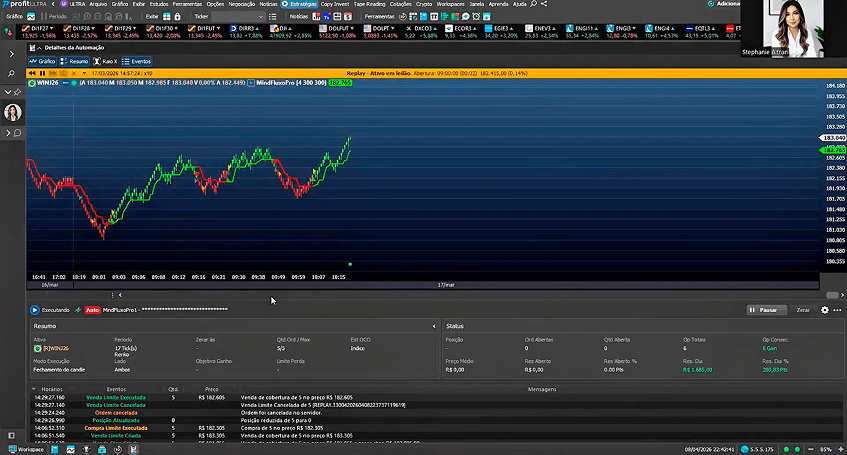Click the replay fast-forward icon
The height and width of the screenshot is (455, 847).
click(53, 73)
